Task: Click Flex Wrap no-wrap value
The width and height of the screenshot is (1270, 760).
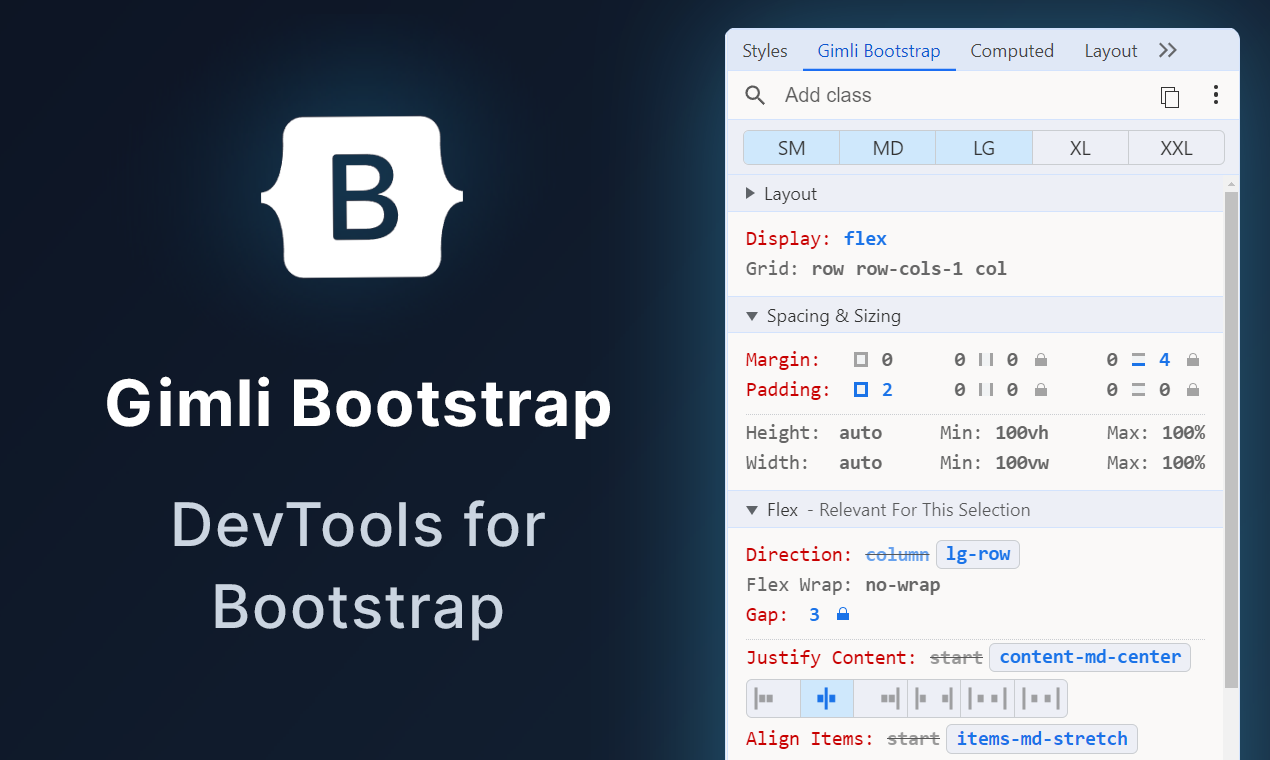Action: click(x=902, y=584)
